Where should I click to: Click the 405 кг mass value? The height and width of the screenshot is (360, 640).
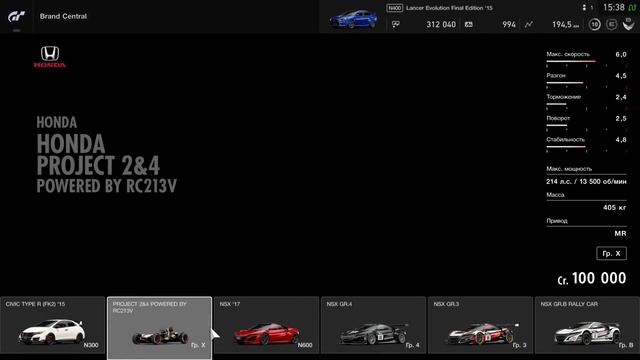point(615,208)
